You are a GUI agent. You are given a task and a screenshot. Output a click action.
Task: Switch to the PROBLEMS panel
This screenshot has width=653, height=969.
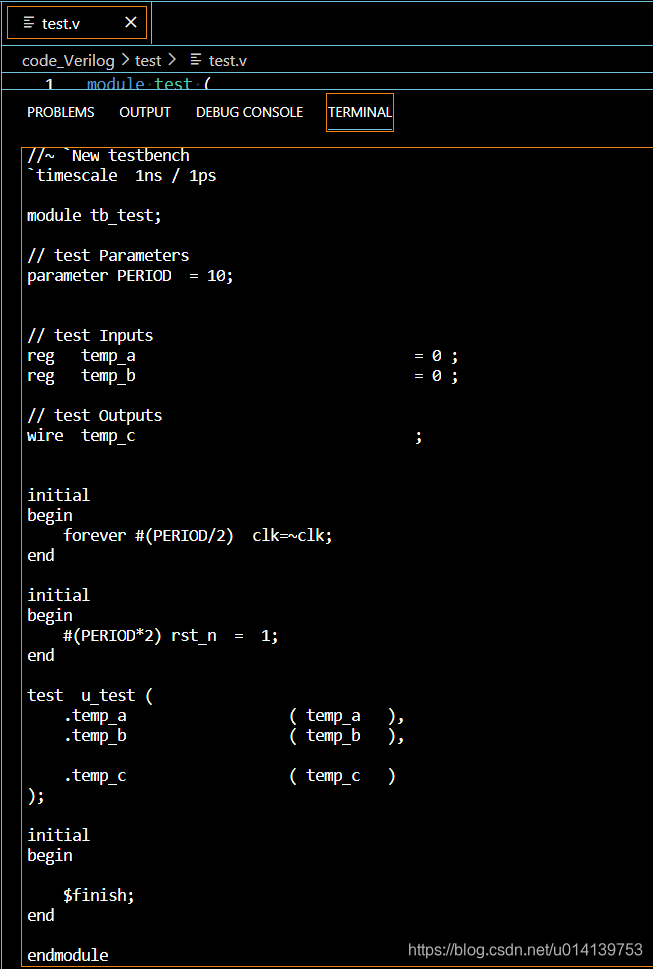tap(60, 112)
